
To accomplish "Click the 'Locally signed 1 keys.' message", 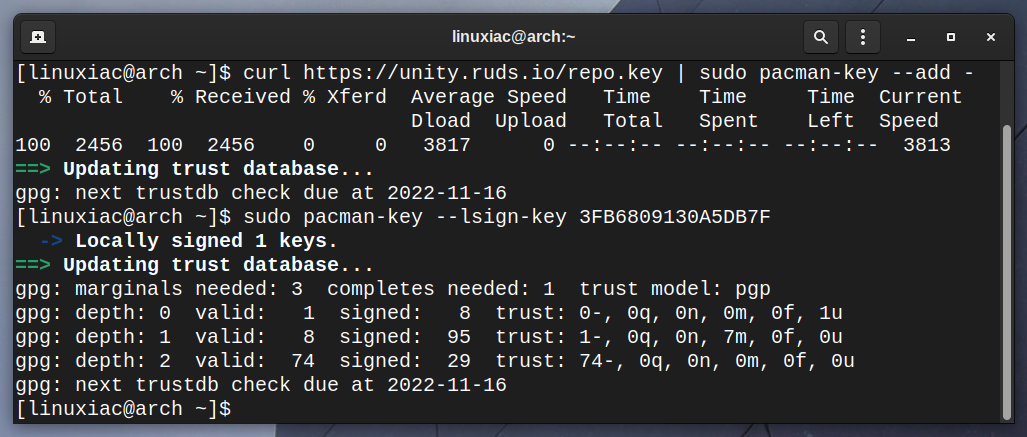I will click(206, 241).
